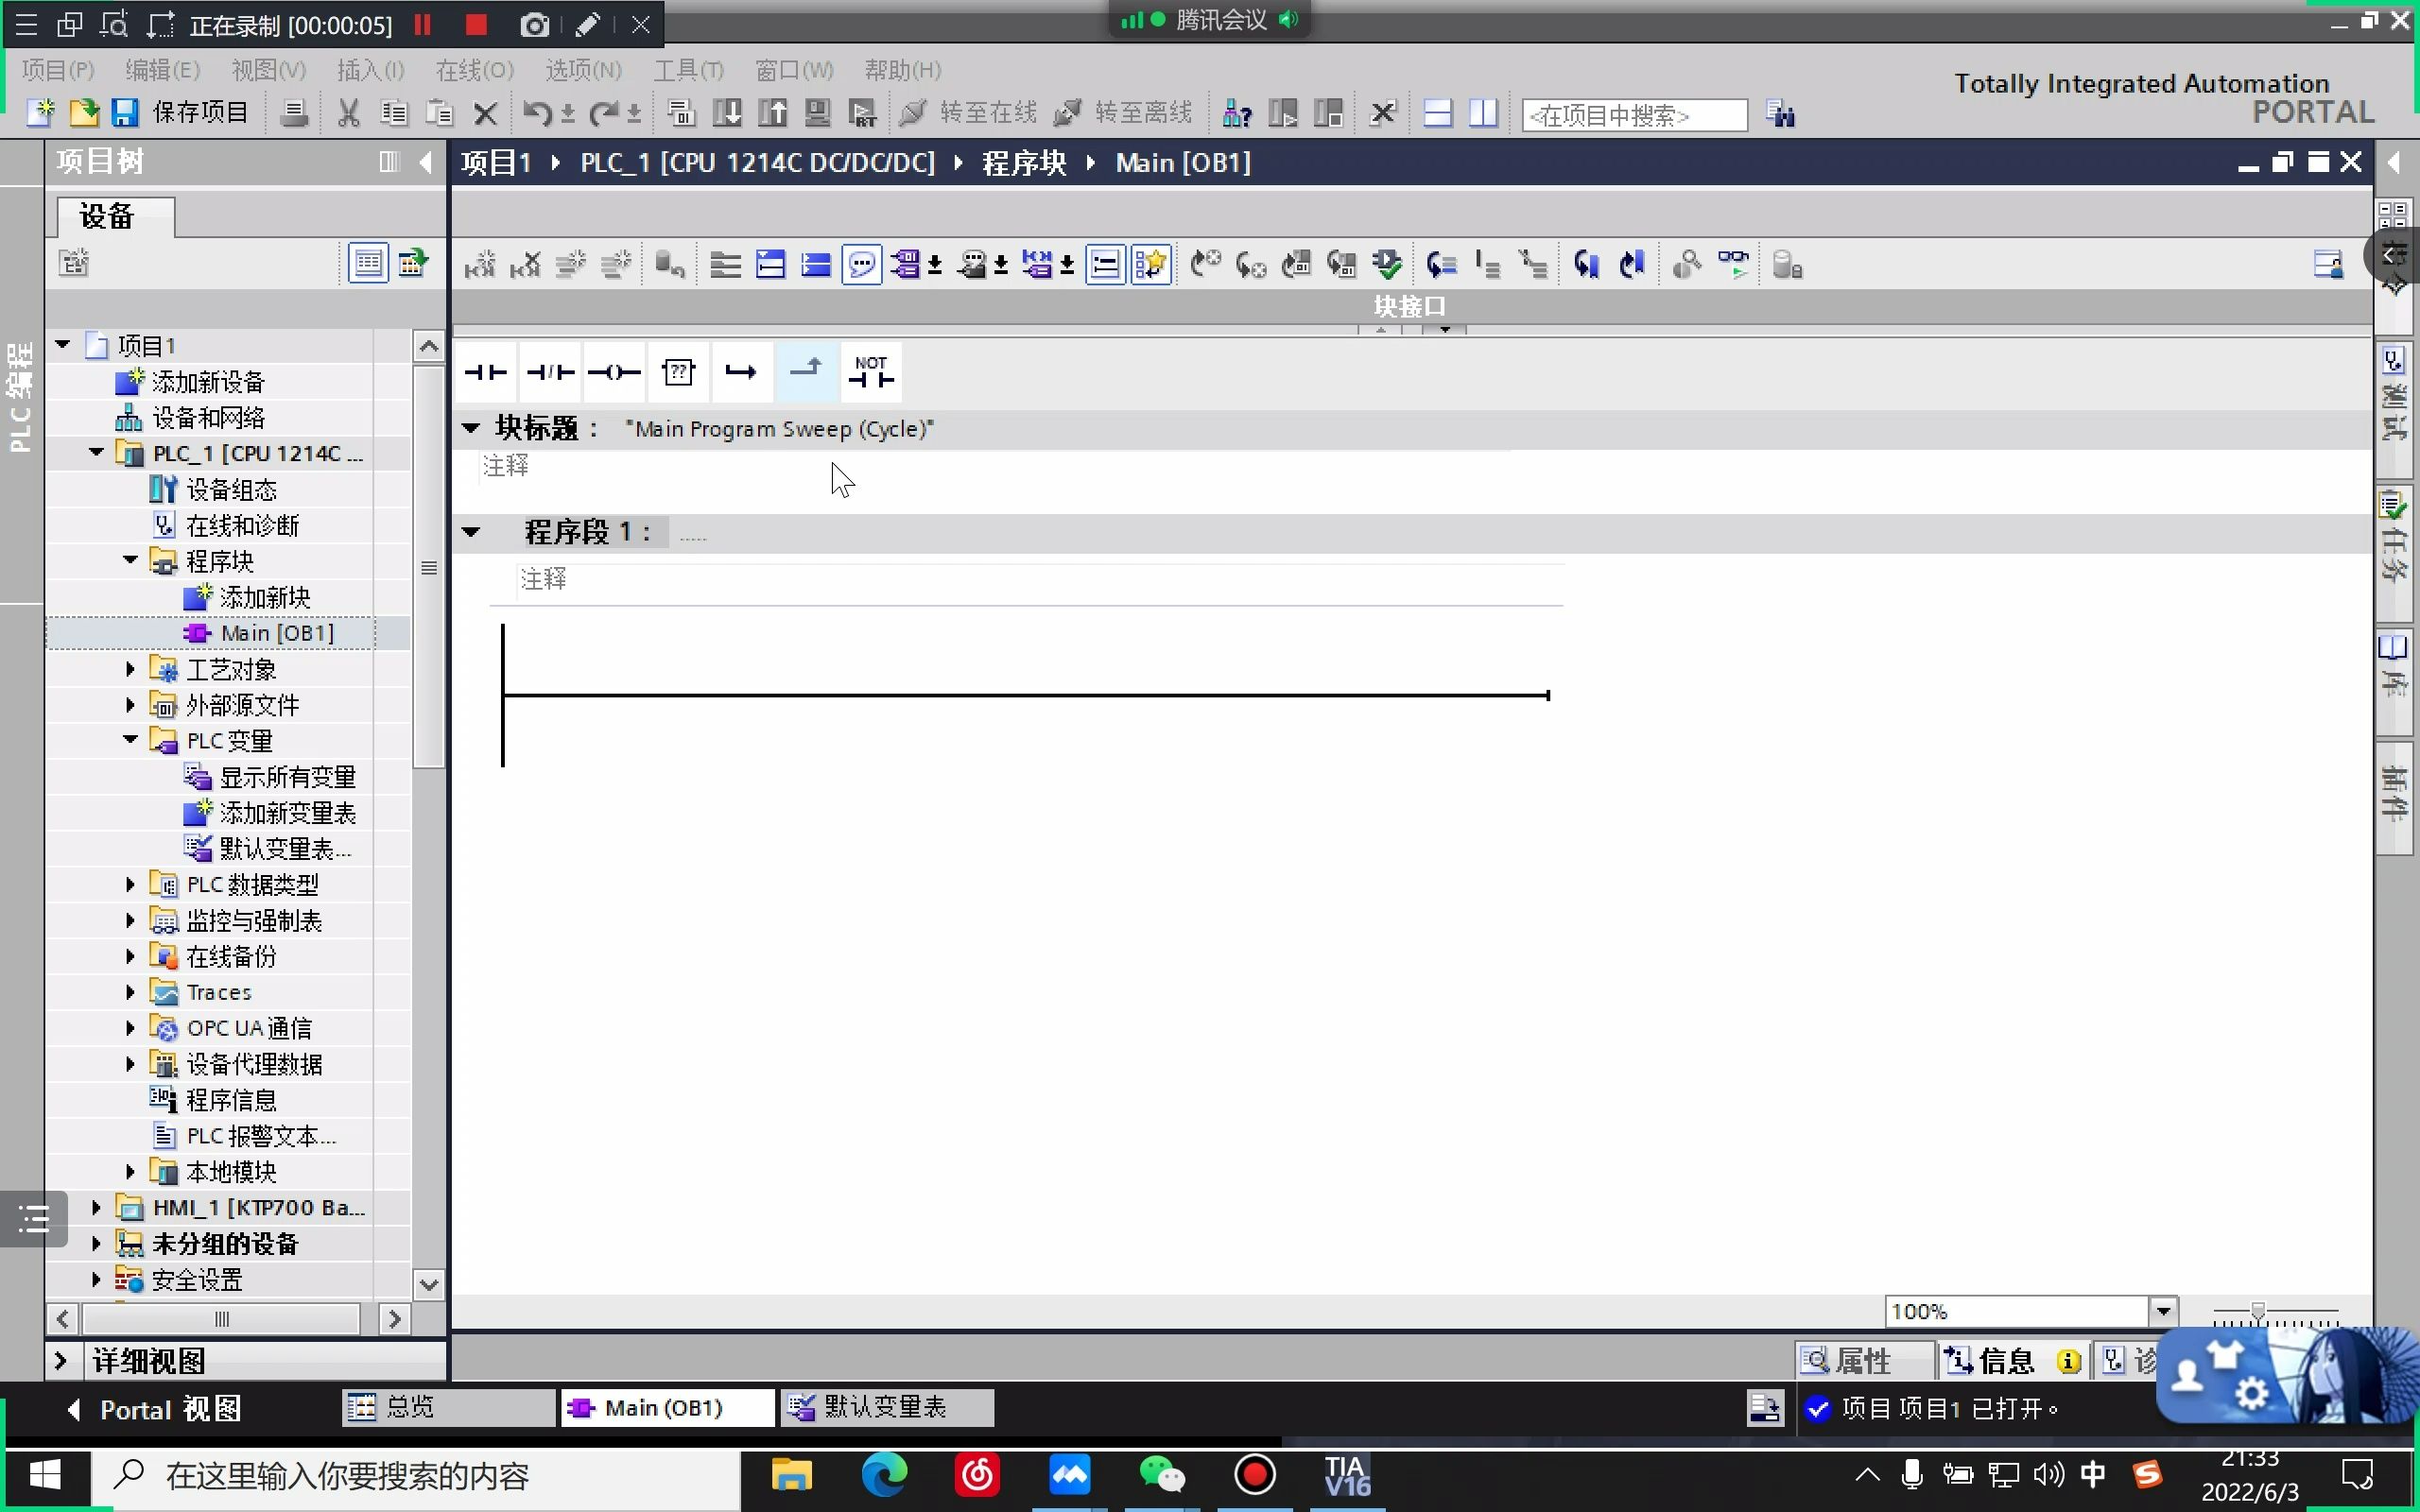Click the Portal 视图 button
This screenshot has height=1512, width=2420.
click(x=155, y=1409)
